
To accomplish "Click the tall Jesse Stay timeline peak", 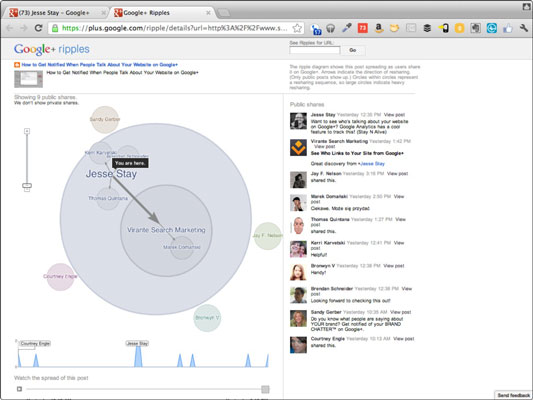I will [138, 356].
